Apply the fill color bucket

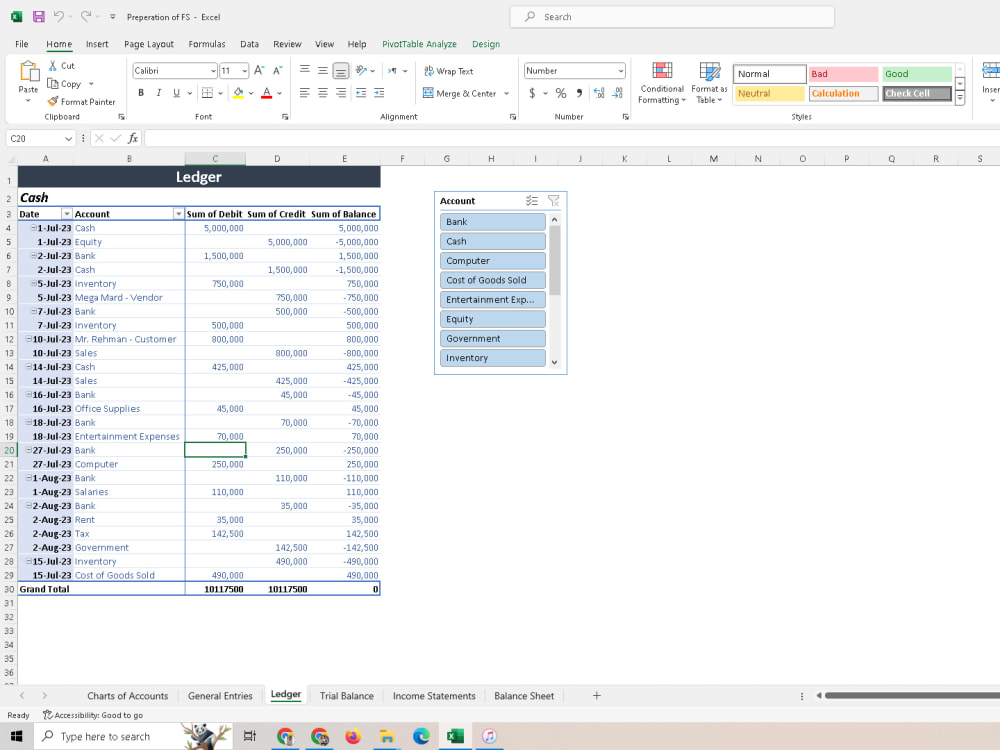click(x=238, y=93)
